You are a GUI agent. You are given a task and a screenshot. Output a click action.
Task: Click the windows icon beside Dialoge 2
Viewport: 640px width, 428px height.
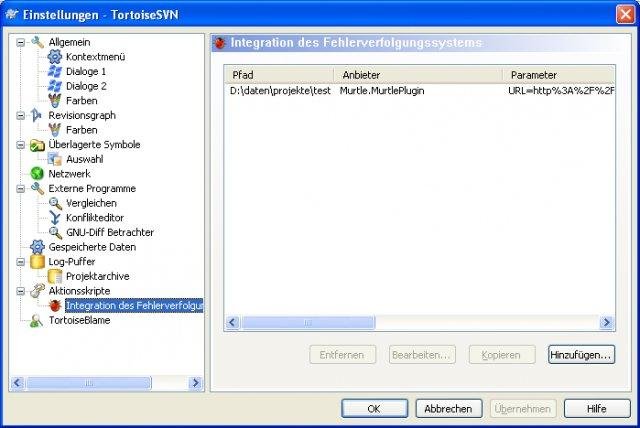coord(55,86)
